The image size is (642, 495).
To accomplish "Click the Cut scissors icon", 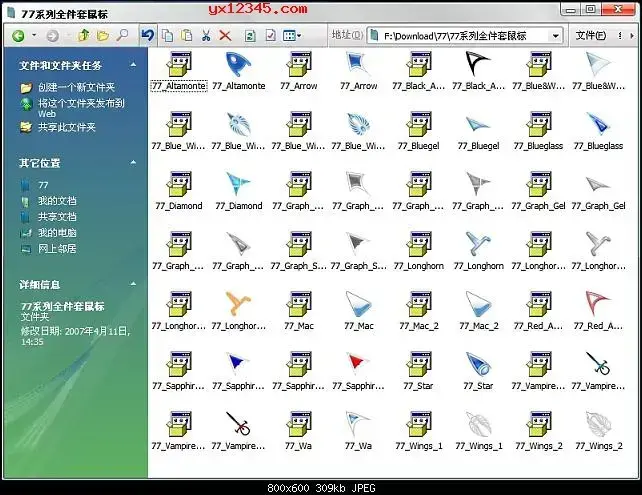I will click(206, 36).
